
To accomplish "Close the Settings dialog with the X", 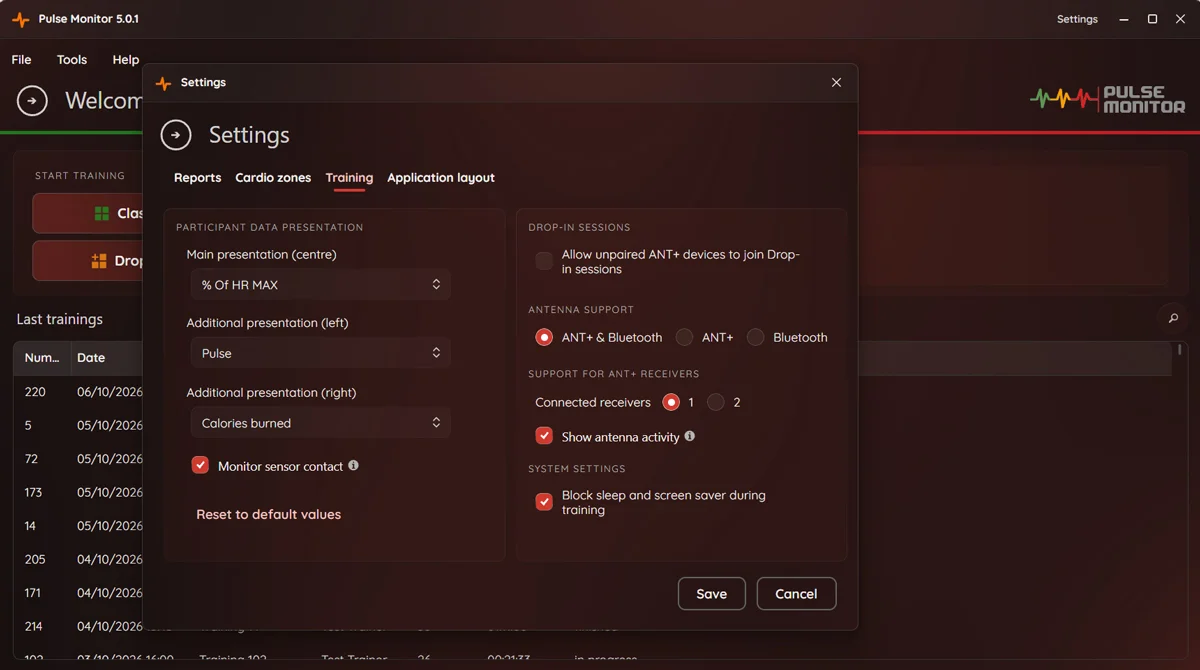I will [836, 83].
